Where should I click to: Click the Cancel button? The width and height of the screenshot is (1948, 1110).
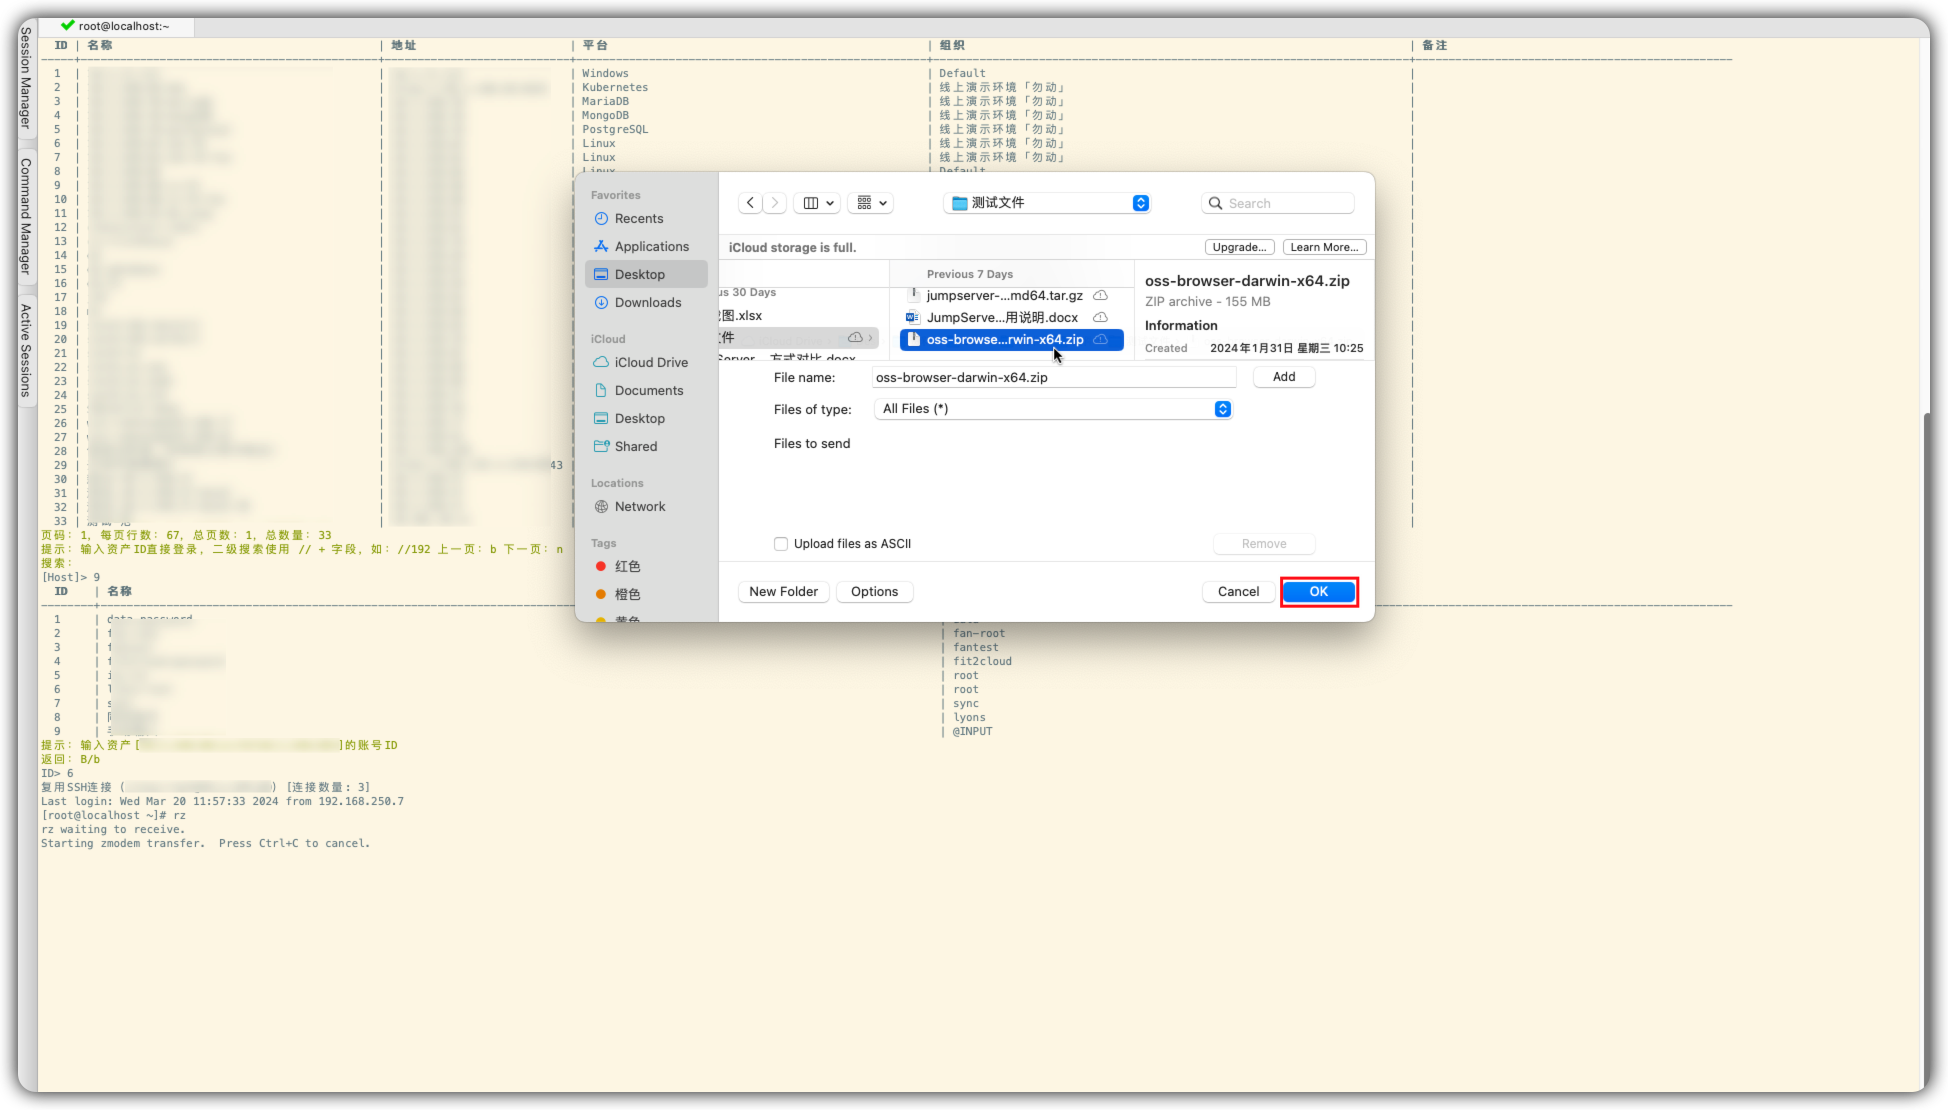click(1238, 592)
